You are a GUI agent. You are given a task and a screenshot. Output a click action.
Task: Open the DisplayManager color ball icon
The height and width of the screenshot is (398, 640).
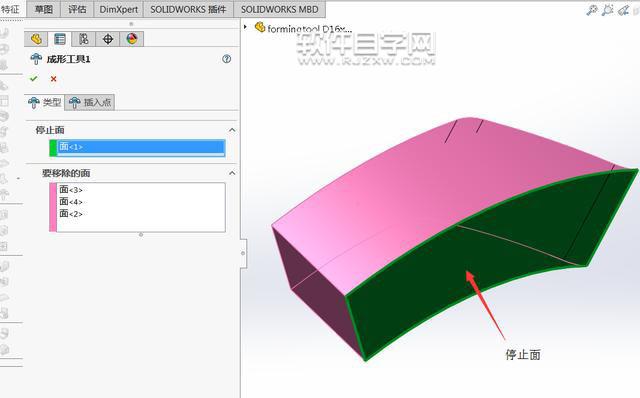(131, 39)
